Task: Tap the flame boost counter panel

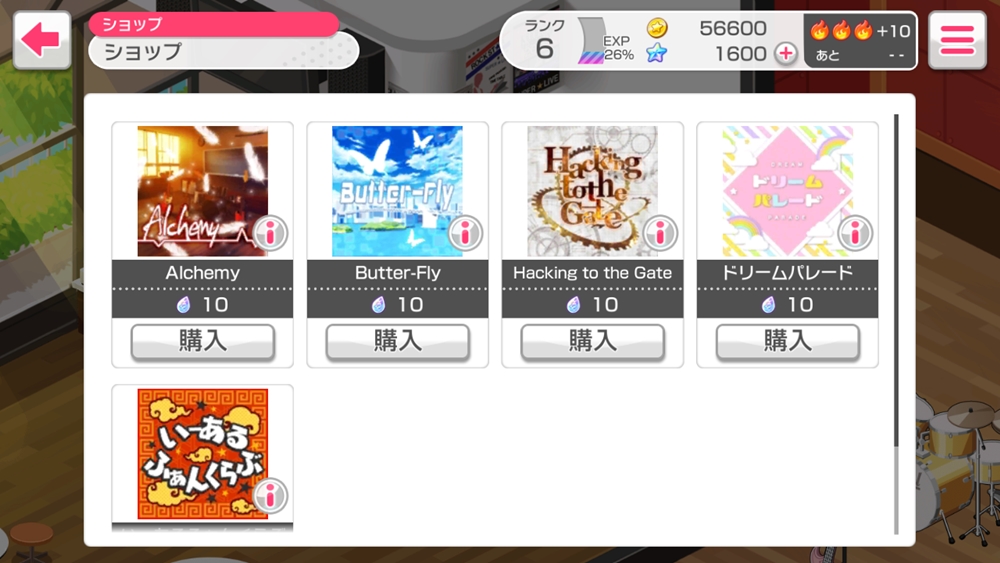Action: tap(860, 41)
